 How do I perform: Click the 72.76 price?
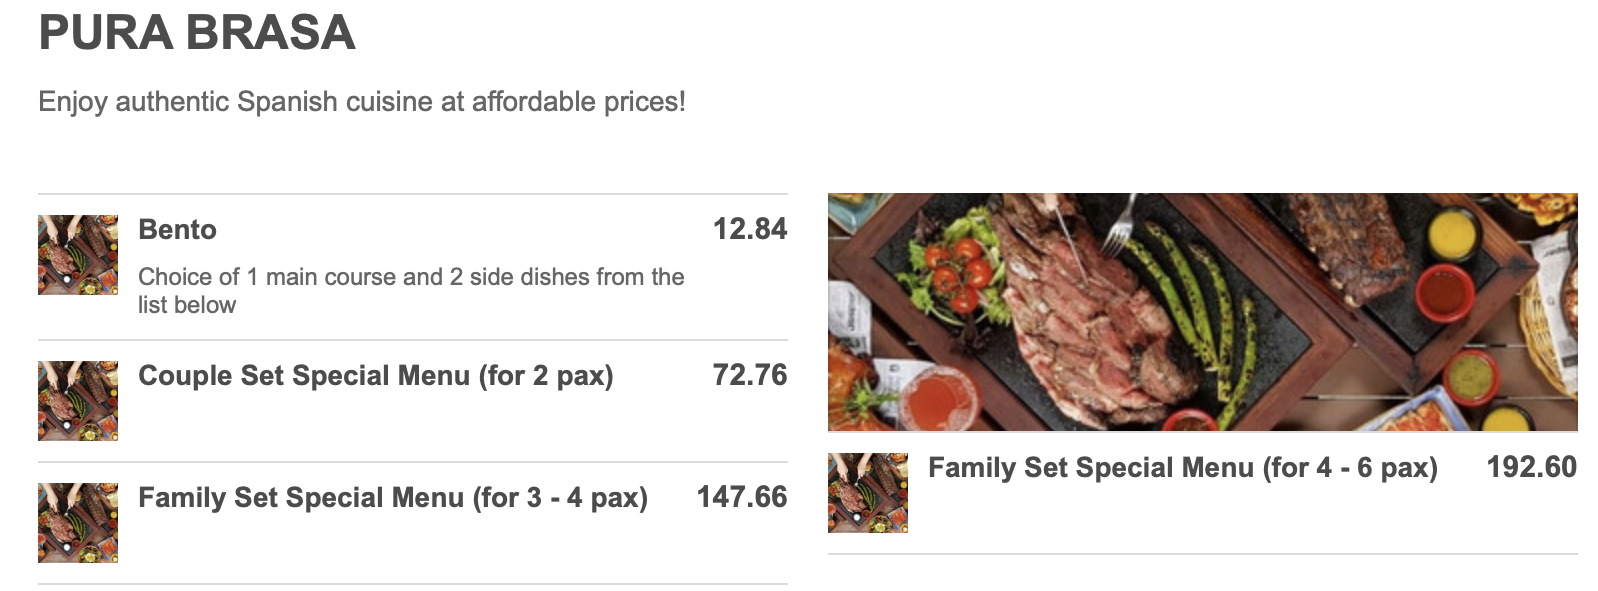pyautogui.click(x=749, y=375)
